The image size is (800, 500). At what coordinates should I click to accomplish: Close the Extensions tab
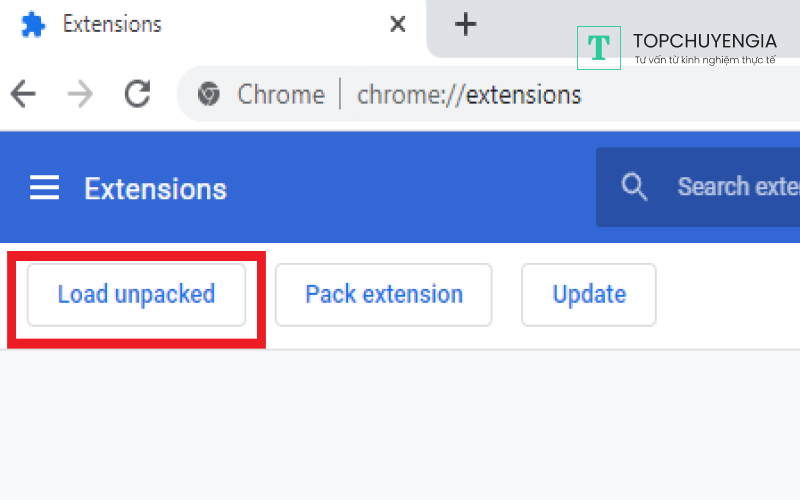pos(397,24)
